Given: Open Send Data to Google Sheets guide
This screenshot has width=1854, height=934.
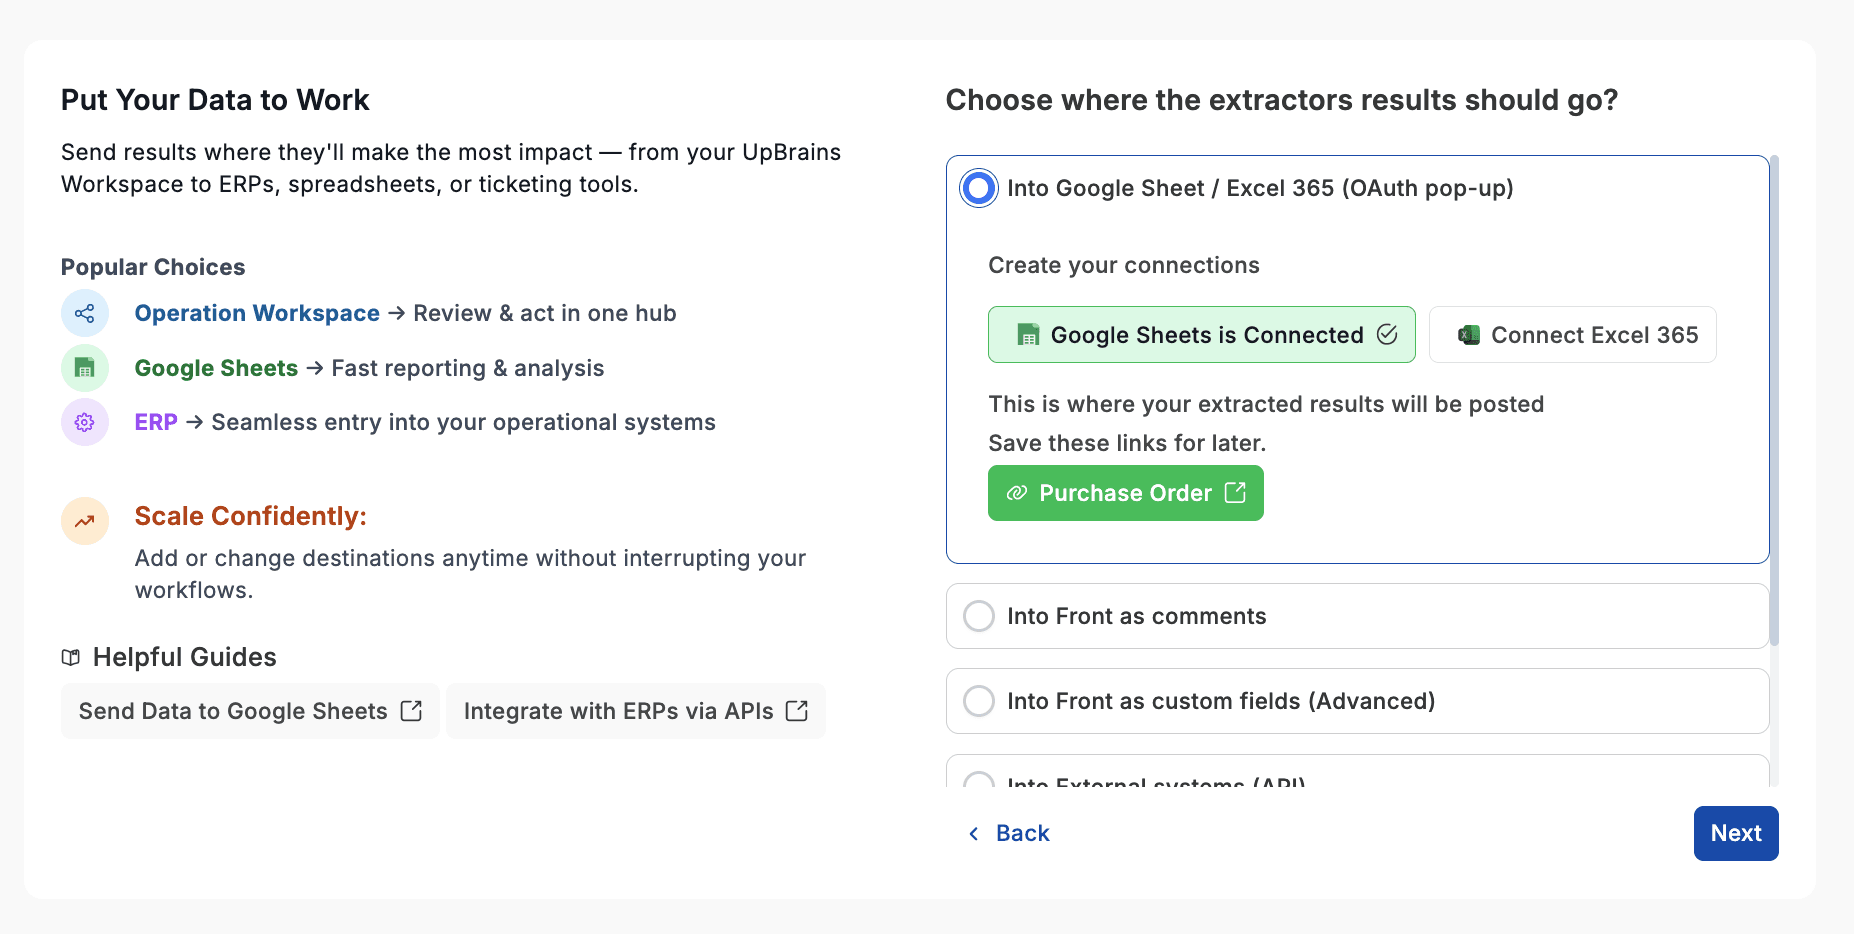Looking at the screenshot, I should [x=250, y=711].
